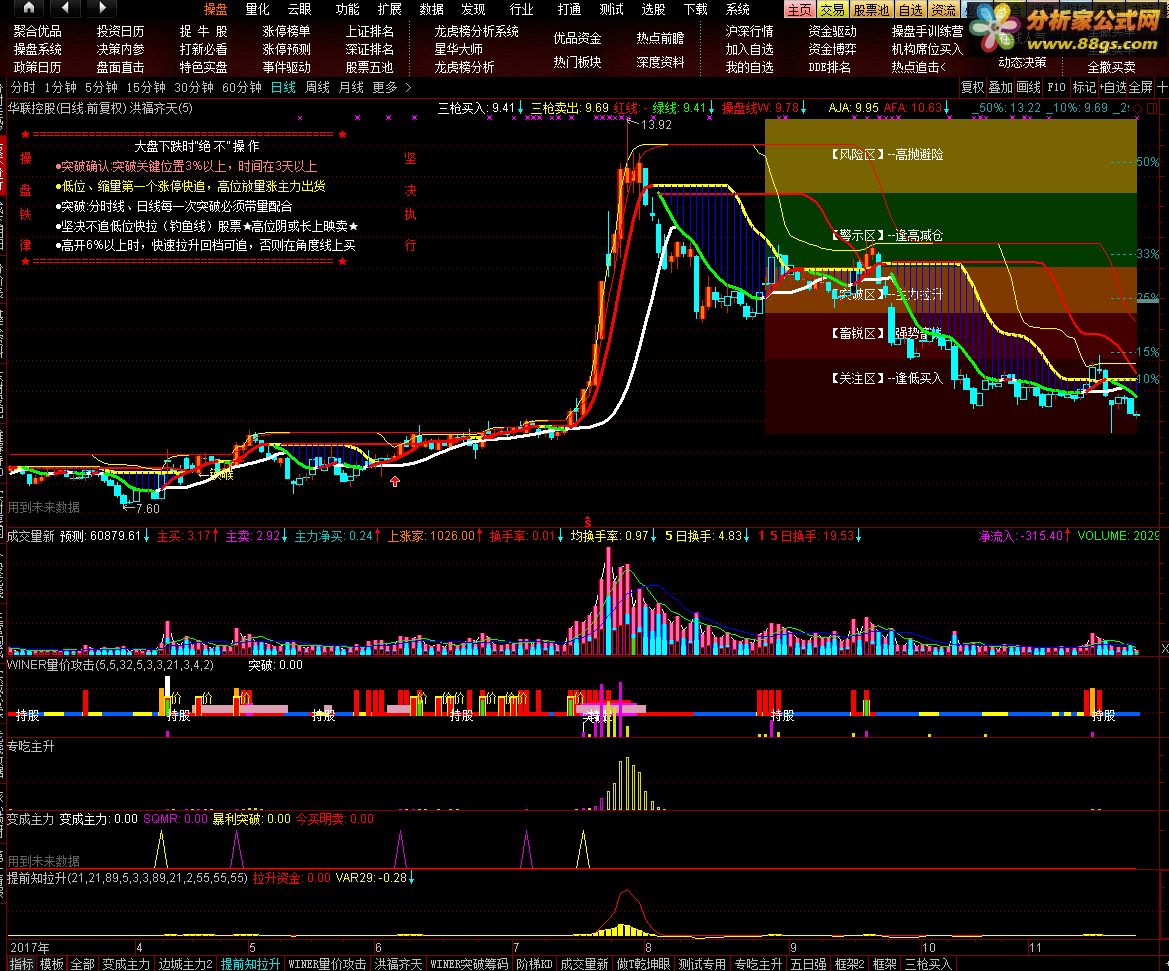Open the 选股 menu
This screenshot has height=971, width=1169.
(x=653, y=9)
